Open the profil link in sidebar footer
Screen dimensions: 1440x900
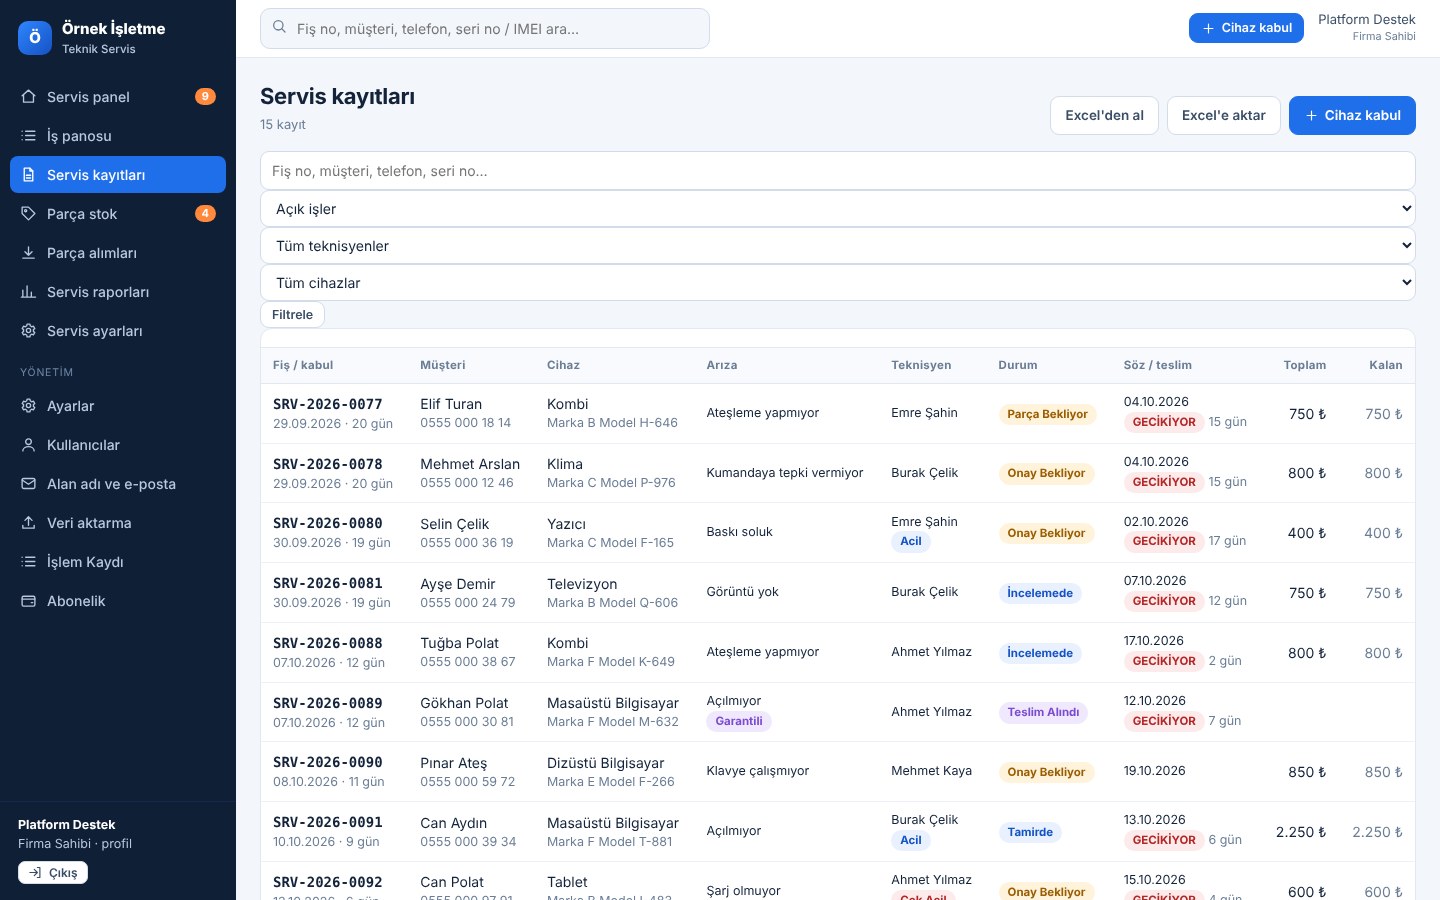116,844
